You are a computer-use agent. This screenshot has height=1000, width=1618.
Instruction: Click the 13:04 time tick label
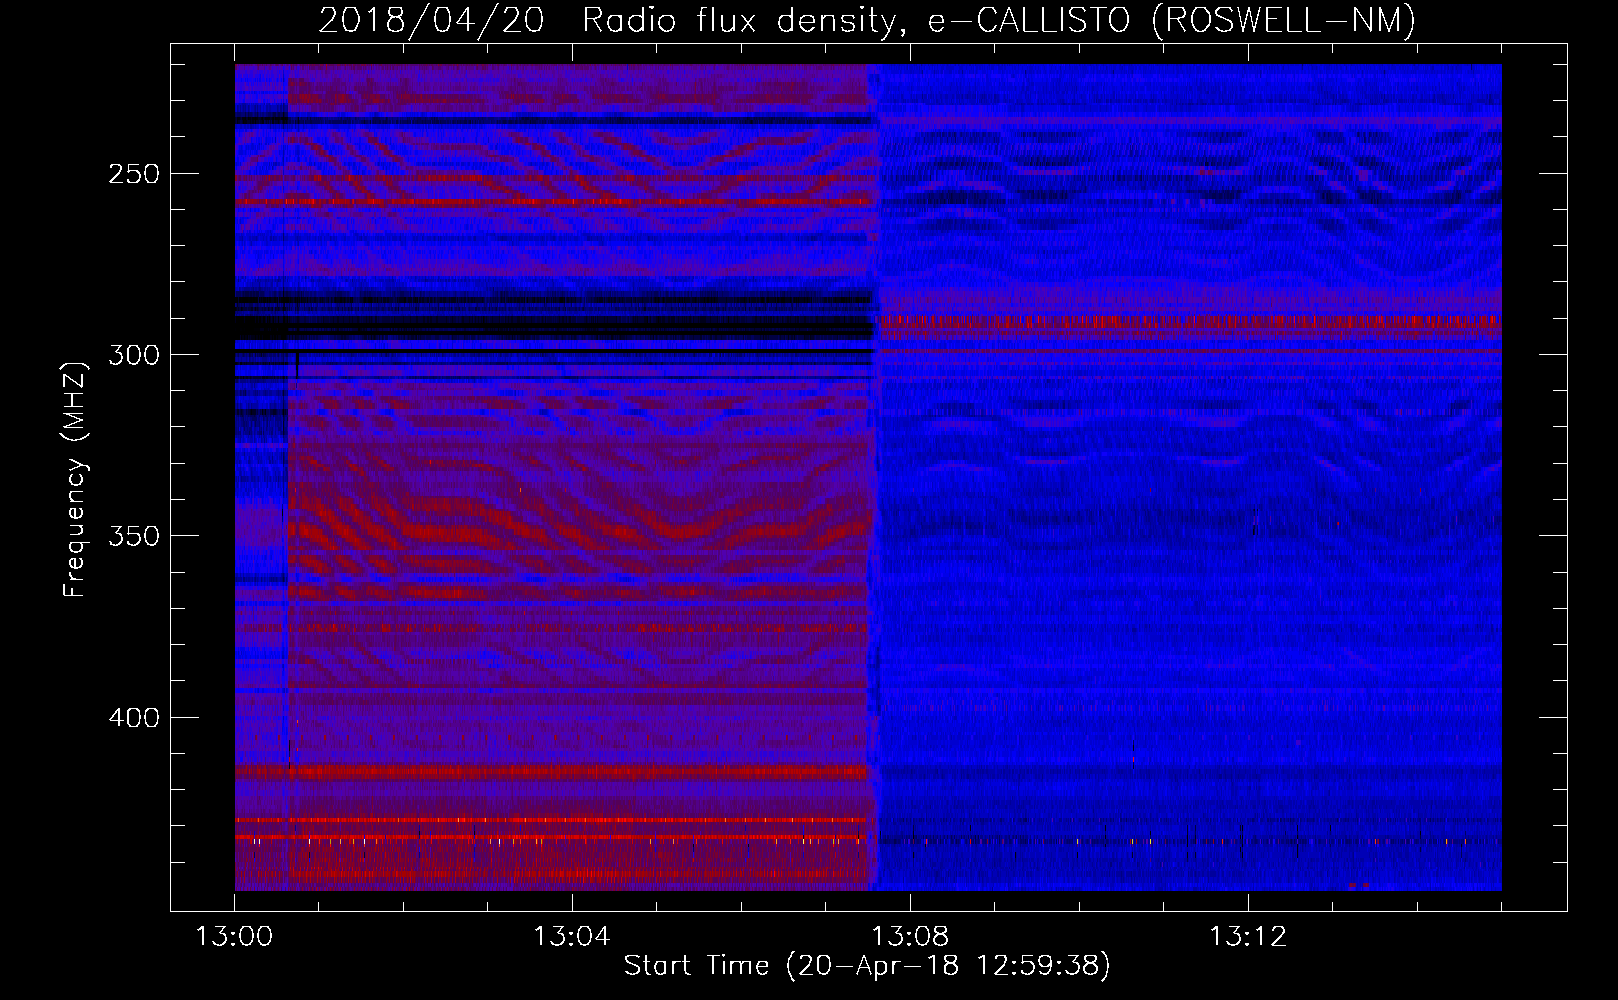click(x=571, y=937)
